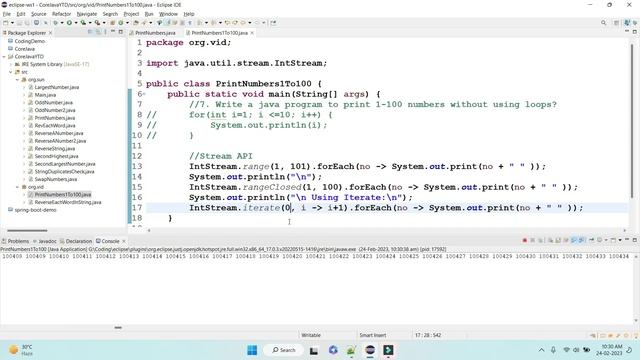
Task: Click Remove Launch icon in Console
Action: click(532, 240)
